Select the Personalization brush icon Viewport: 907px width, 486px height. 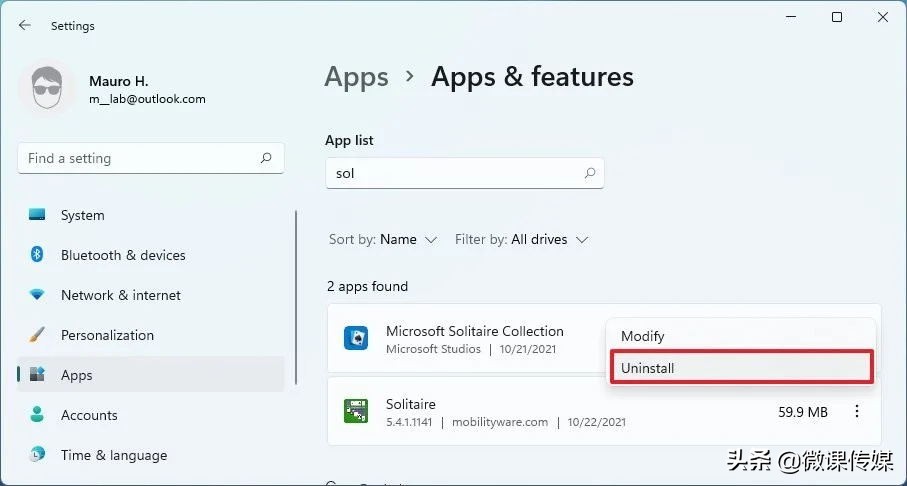click(x=37, y=334)
